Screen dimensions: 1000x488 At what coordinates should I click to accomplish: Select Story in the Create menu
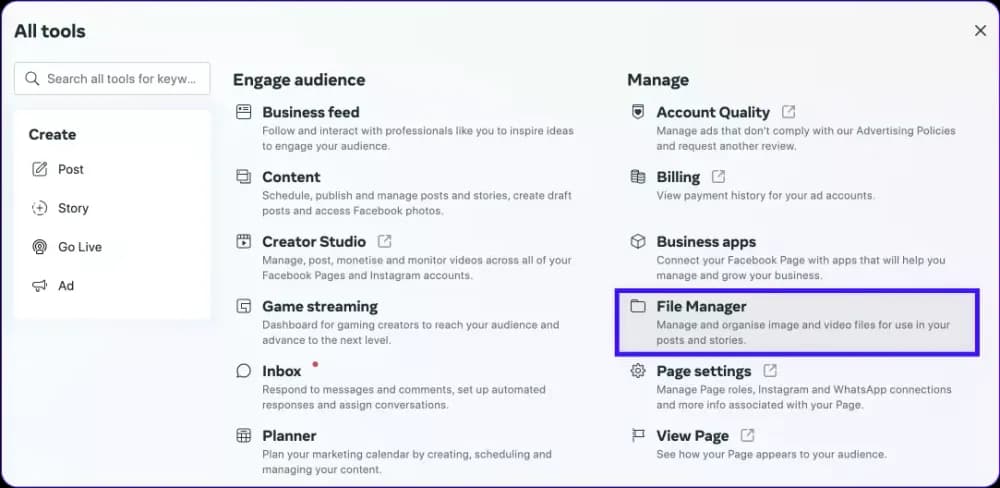73,208
